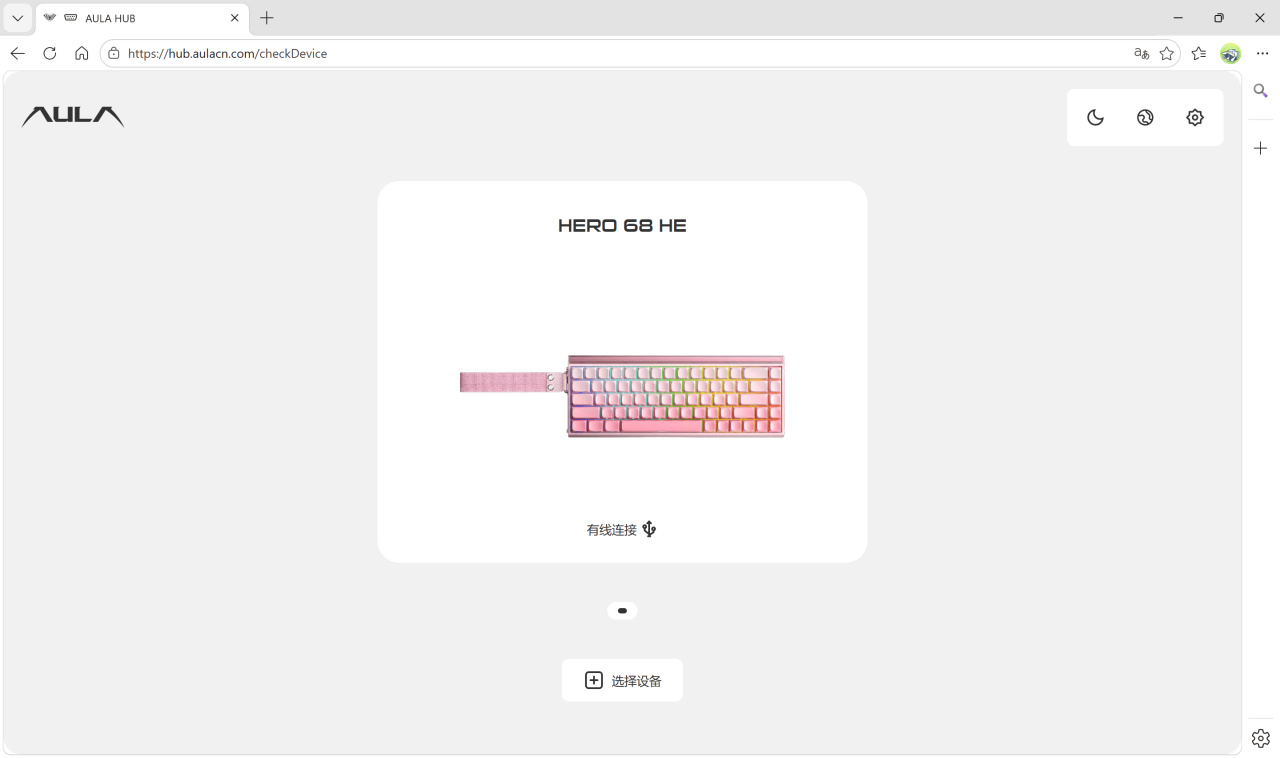The height and width of the screenshot is (758, 1280).
Task: Toggle dark mode with the moon icon
Action: pos(1095,118)
